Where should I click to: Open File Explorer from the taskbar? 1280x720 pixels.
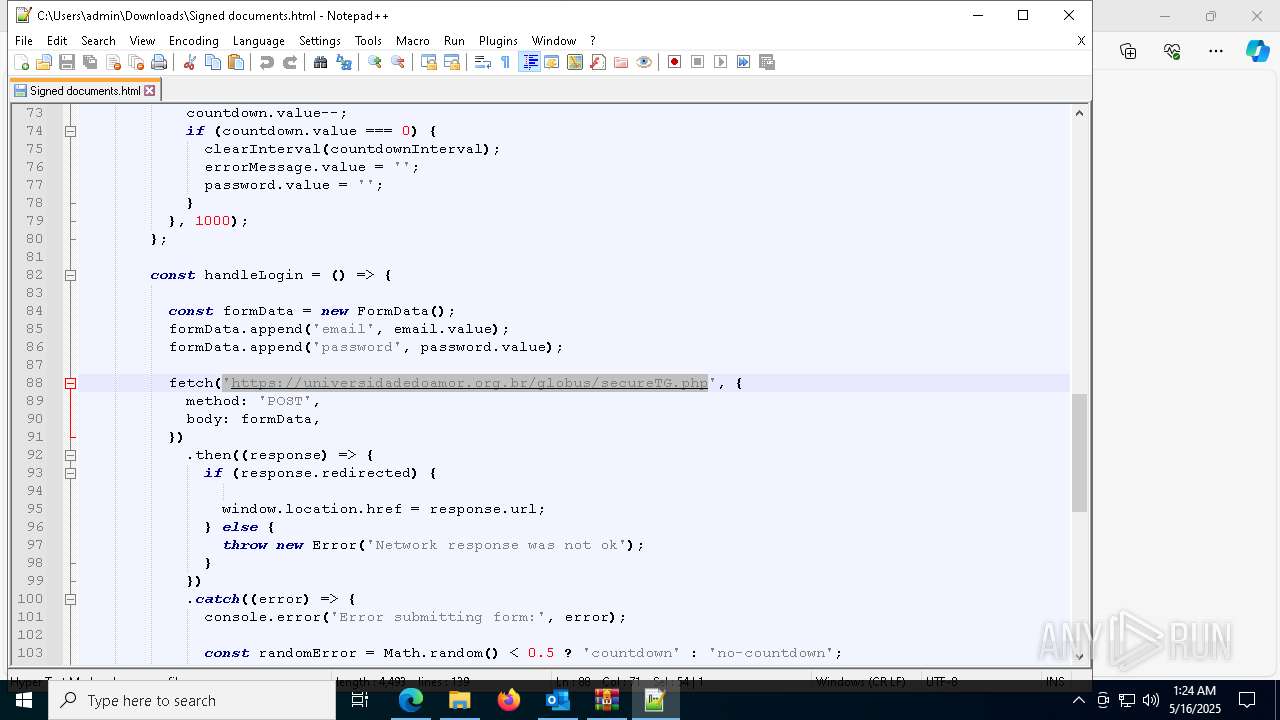[x=460, y=701]
